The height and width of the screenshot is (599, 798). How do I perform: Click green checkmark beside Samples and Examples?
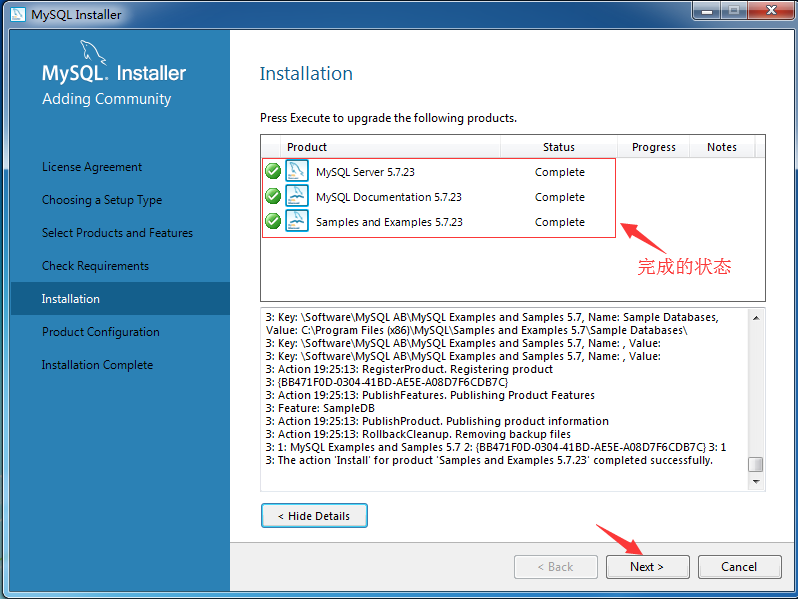click(x=273, y=221)
